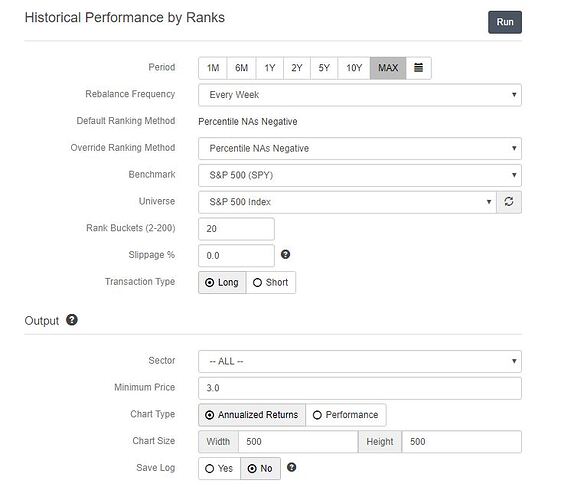Edit the chart Height field
Screen dimensions: 574x500
462,441
